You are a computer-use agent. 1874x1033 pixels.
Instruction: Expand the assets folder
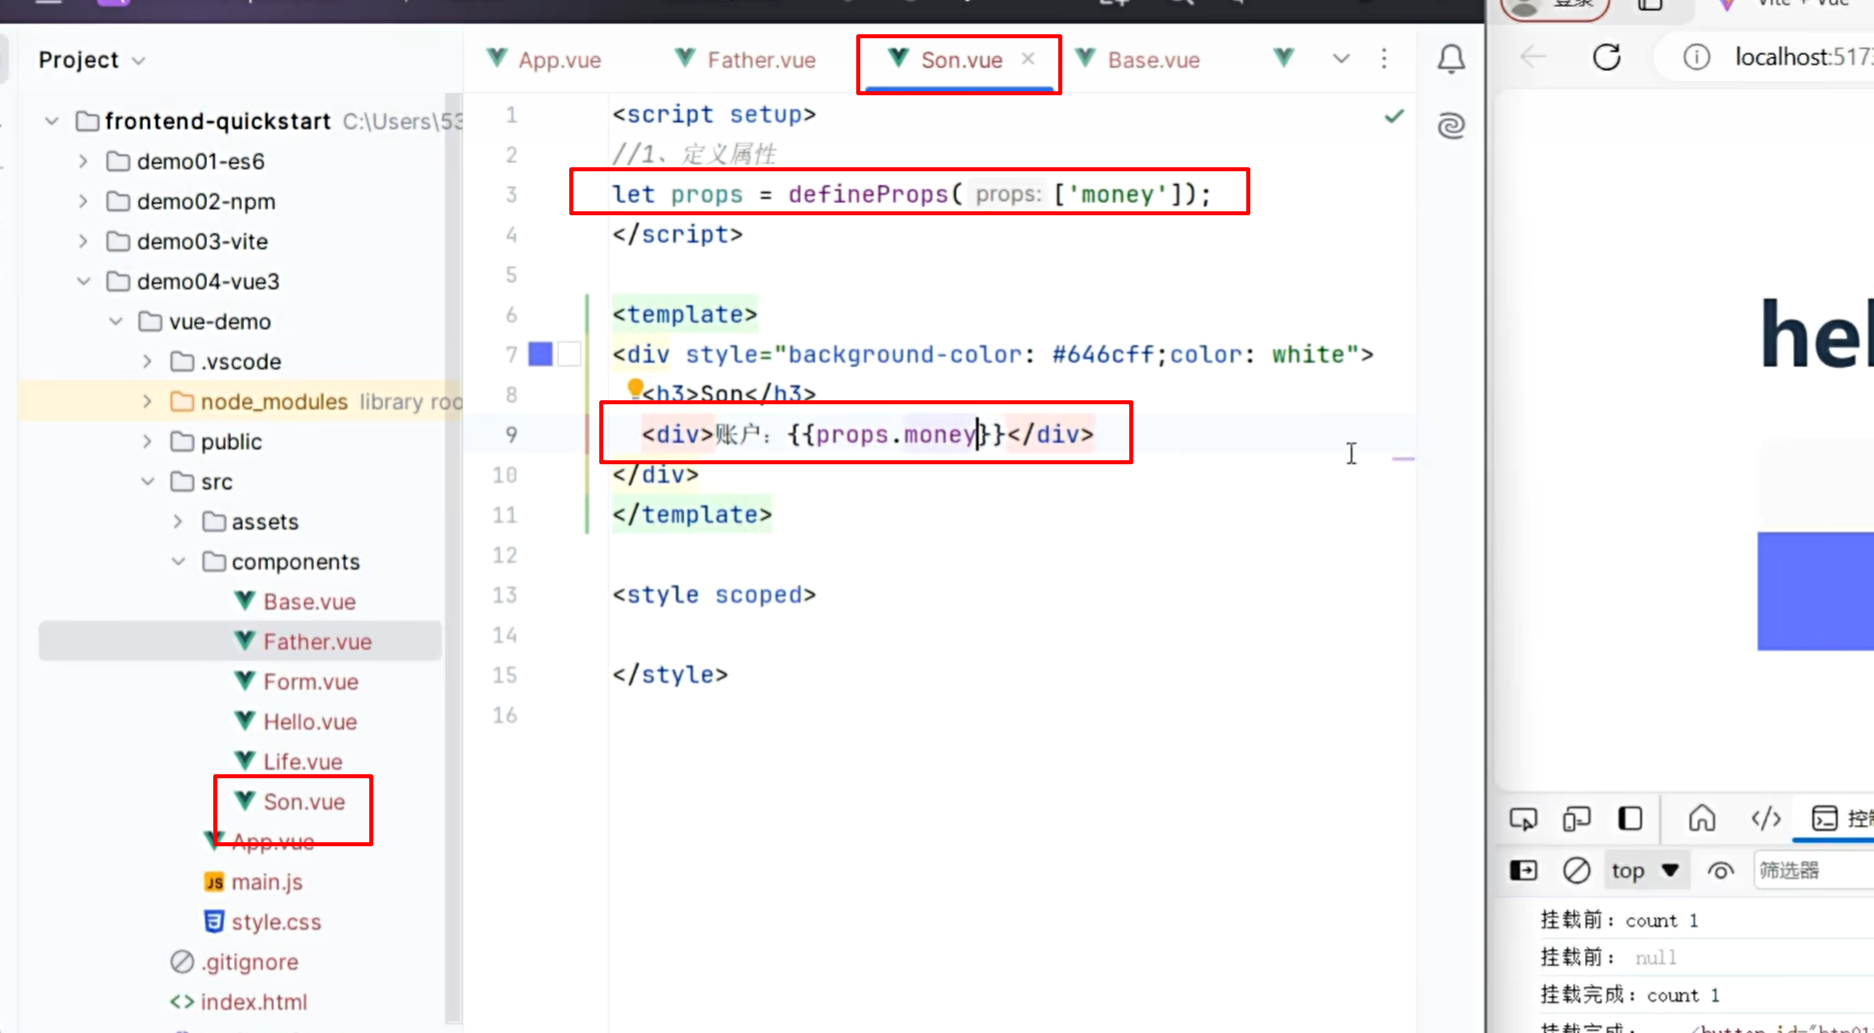(178, 521)
